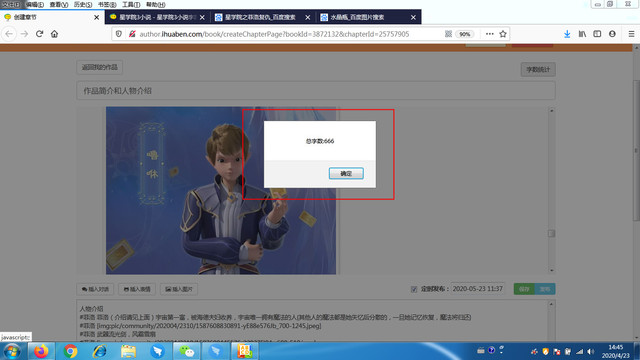This screenshot has width=640, height=360.
Task: Bookmark this page with the star icon
Action: (503, 34)
